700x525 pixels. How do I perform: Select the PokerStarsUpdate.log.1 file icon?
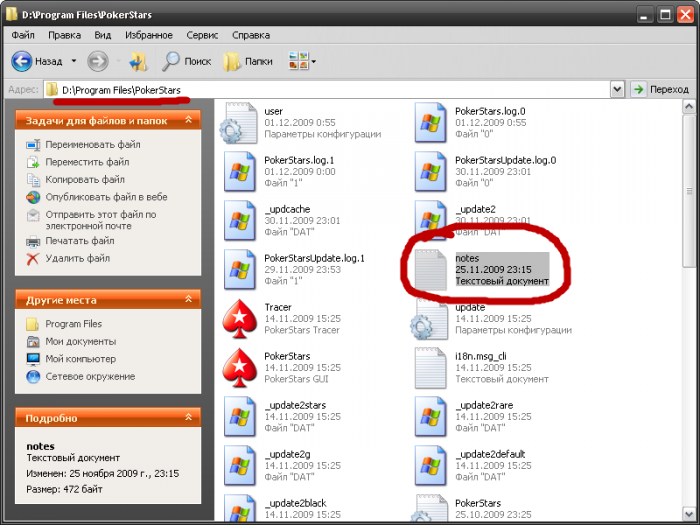(x=239, y=270)
